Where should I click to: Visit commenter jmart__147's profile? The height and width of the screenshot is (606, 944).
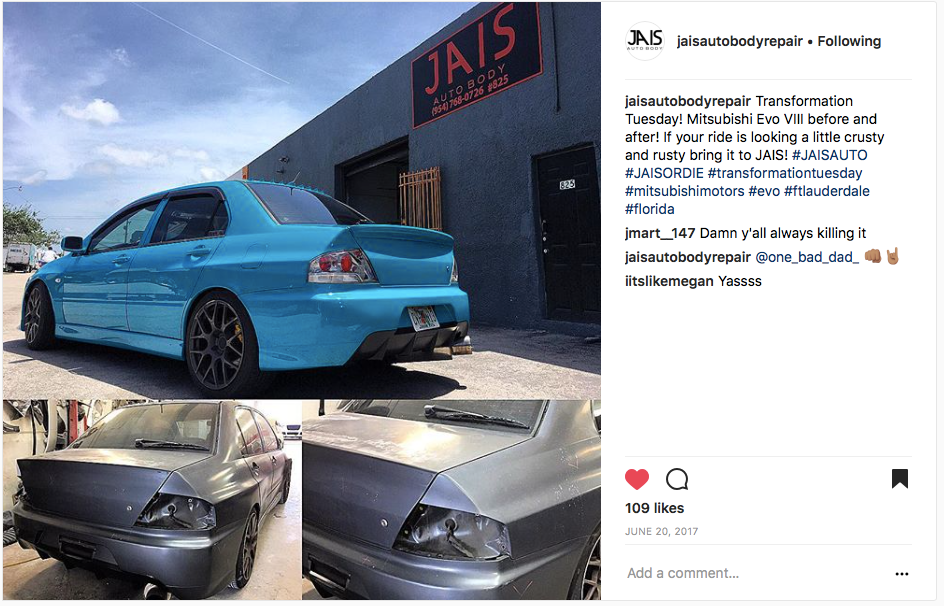[x=660, y=233]
